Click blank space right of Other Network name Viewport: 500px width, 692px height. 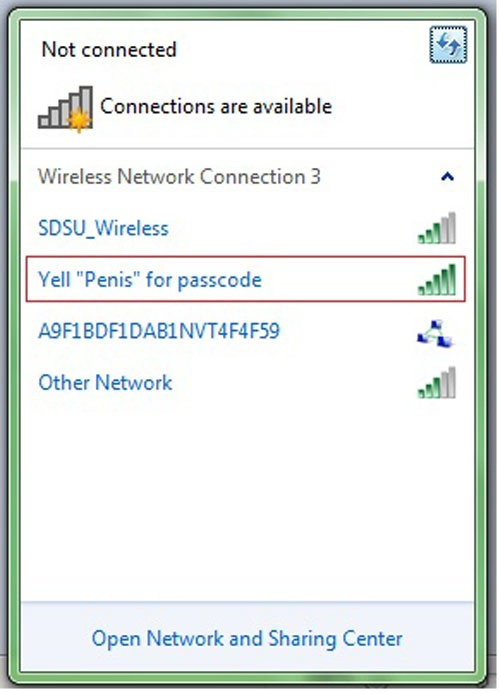[293, 383]
